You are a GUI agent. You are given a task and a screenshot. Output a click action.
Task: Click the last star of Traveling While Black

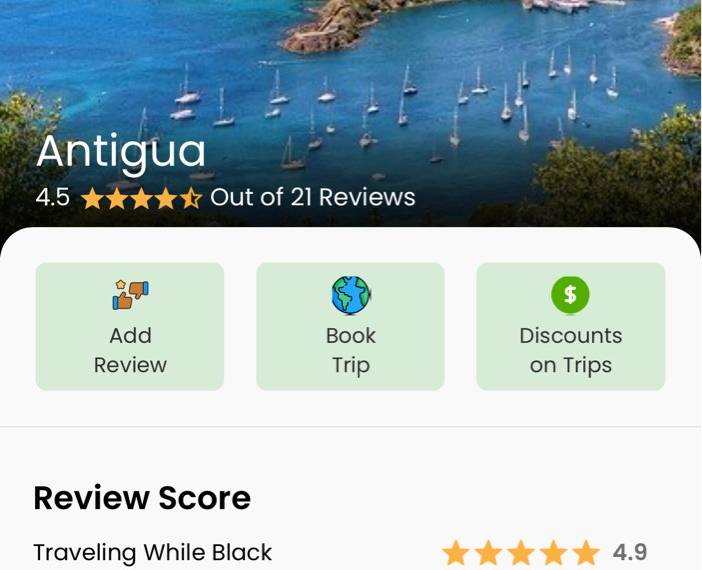click(586, 553)
